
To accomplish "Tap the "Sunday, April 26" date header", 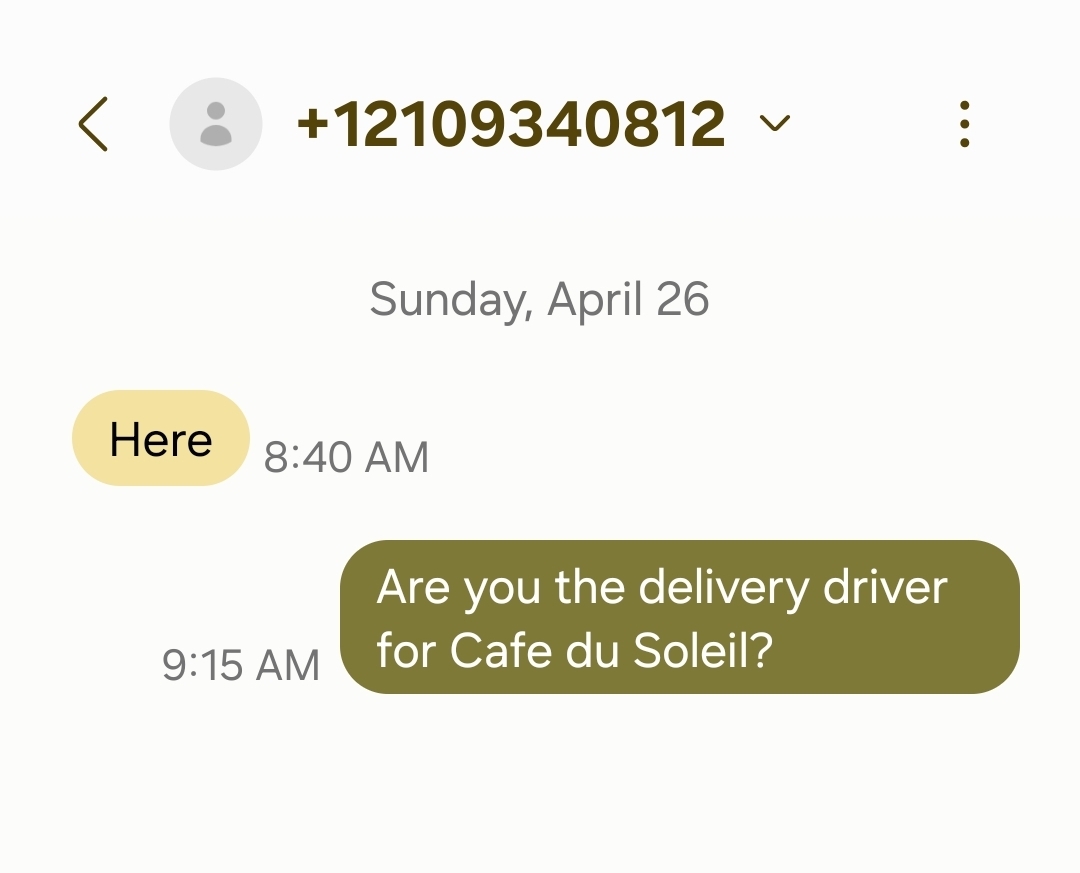I will [x=540, y=299].
